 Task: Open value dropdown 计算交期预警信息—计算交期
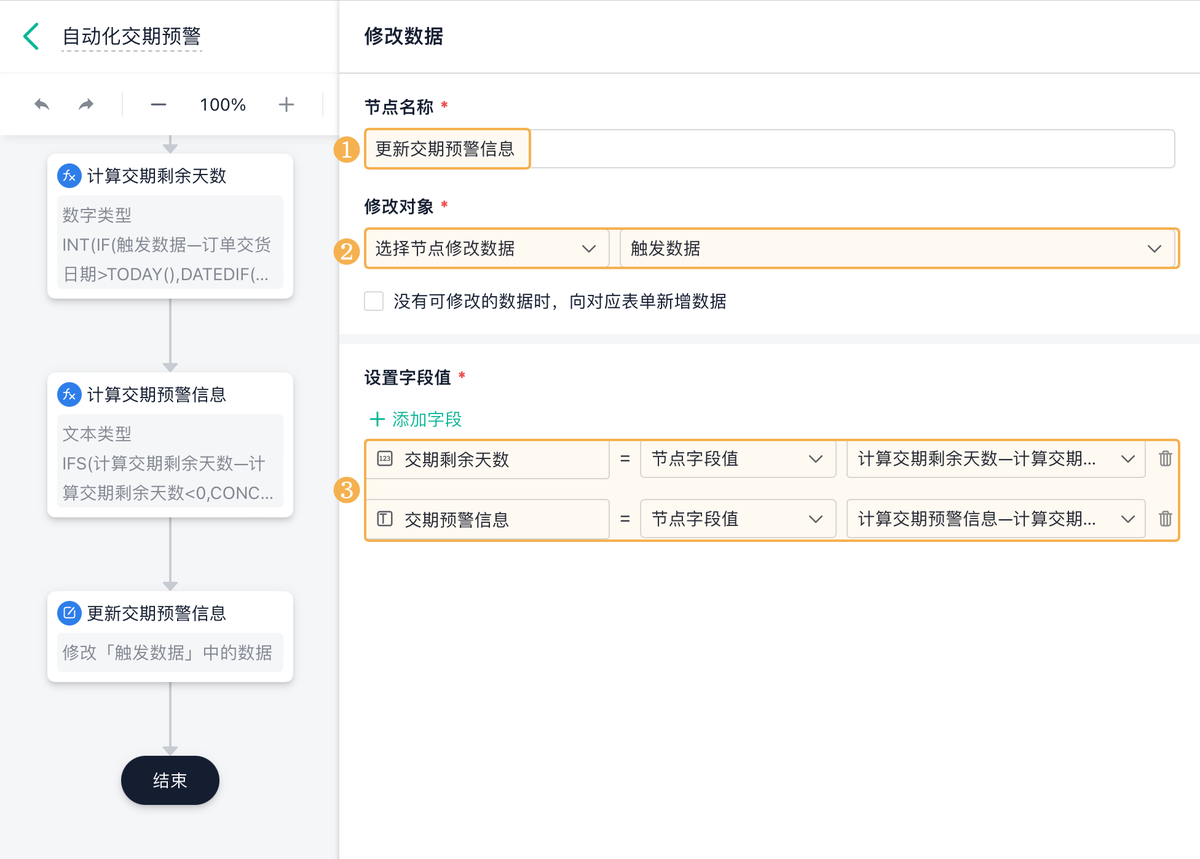click(995, 519)
